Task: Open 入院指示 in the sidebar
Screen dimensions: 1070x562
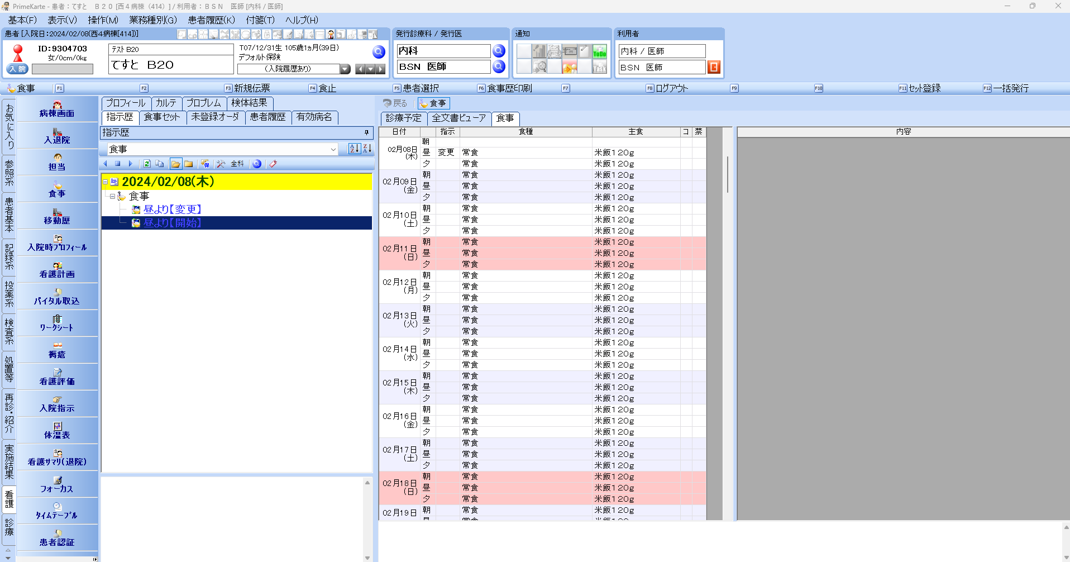Action: [57, 404]
